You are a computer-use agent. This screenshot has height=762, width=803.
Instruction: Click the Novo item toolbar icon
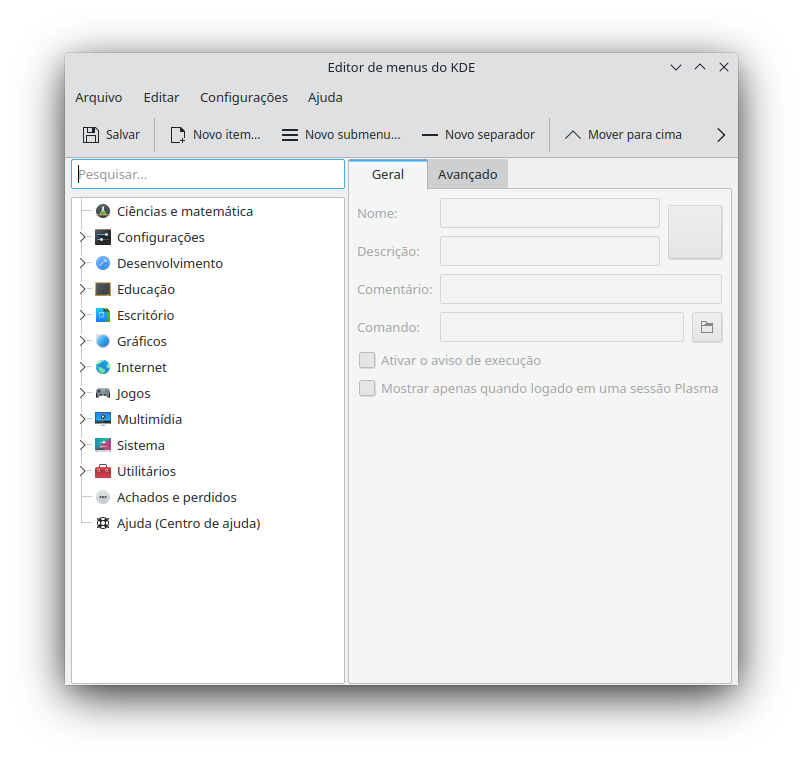(178, 135)
